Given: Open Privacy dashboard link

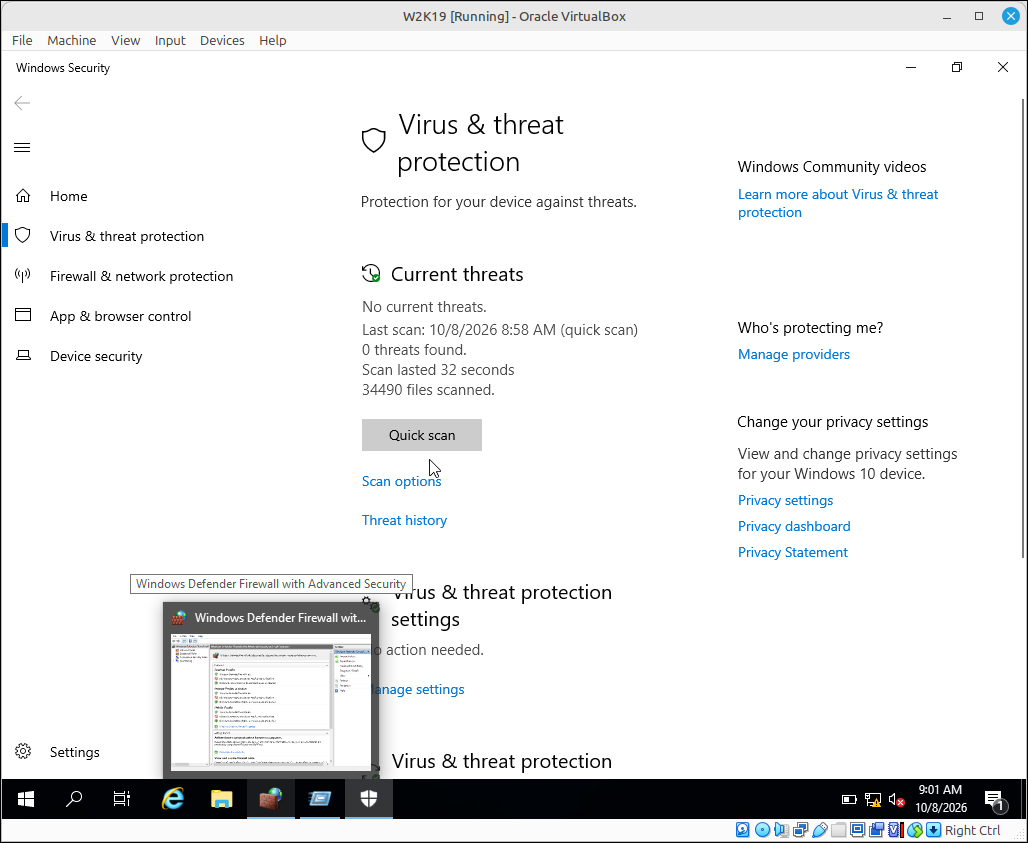Looking at the screenshot, I should [x=794, y=526].
